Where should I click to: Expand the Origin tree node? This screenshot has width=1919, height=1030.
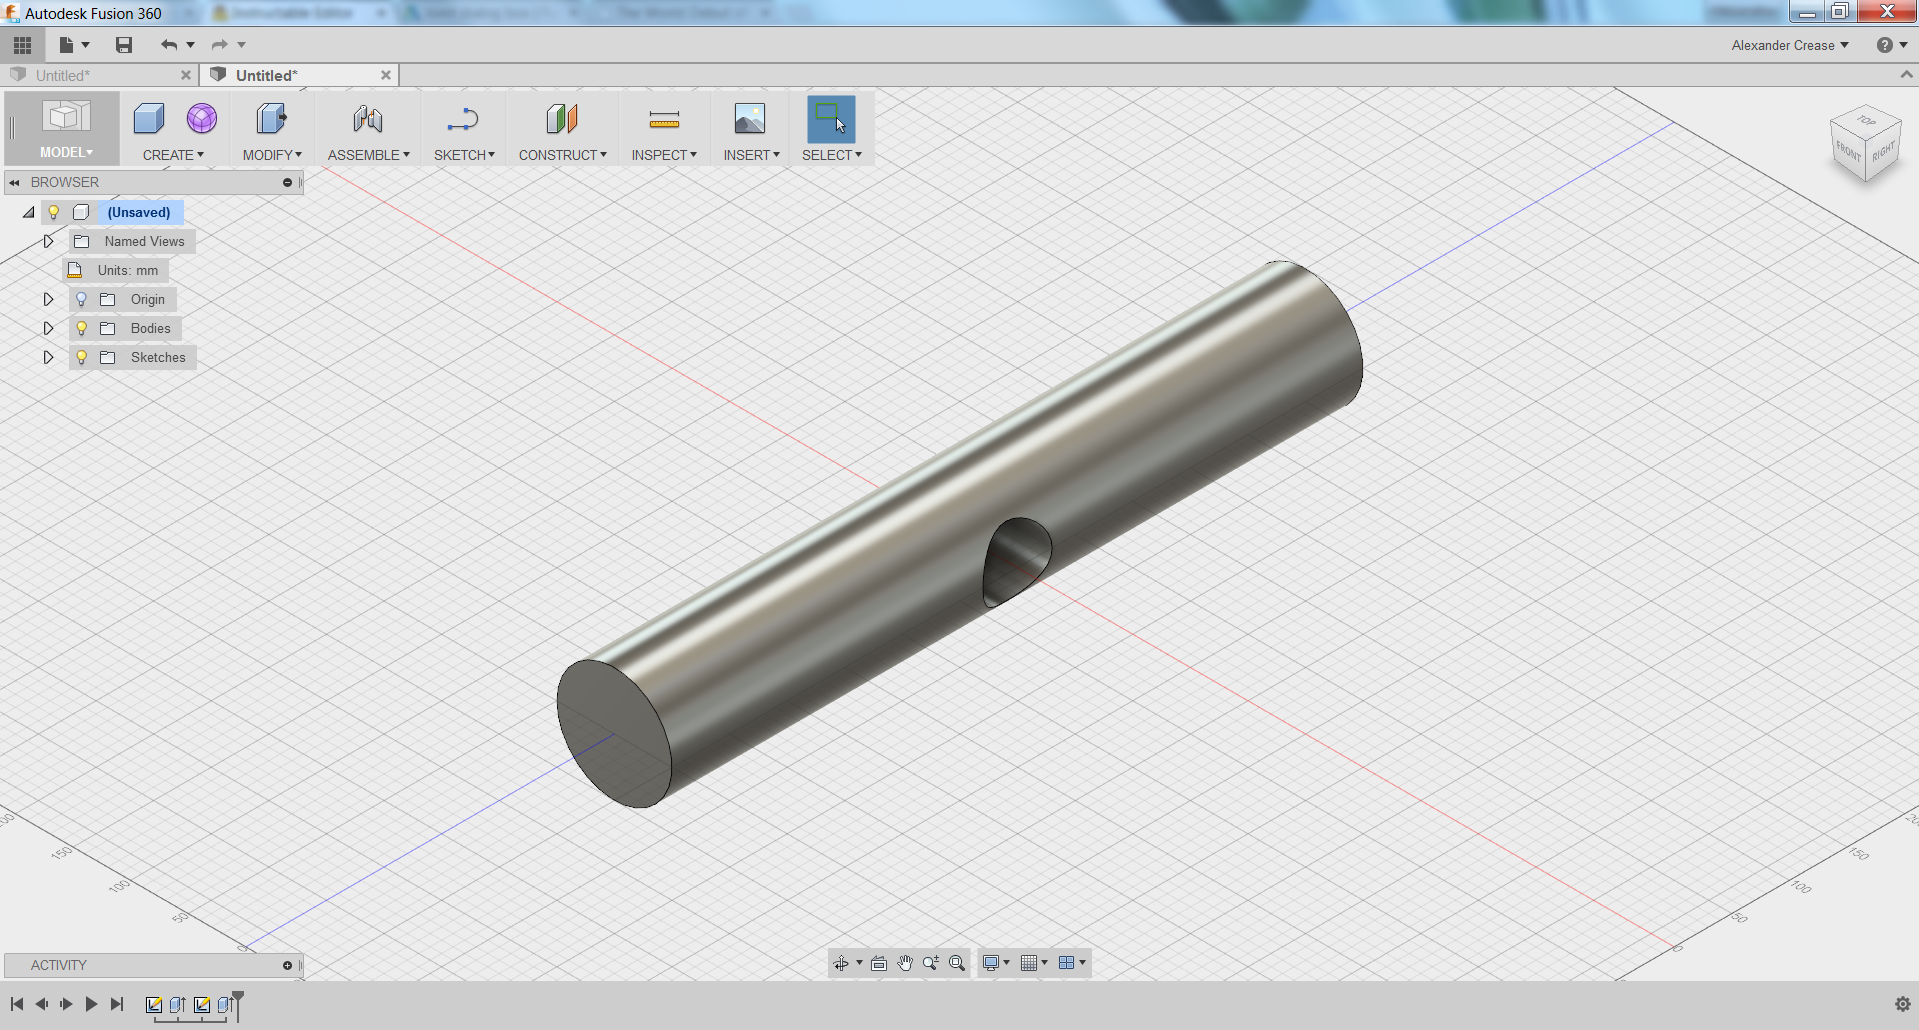(48, 299)
